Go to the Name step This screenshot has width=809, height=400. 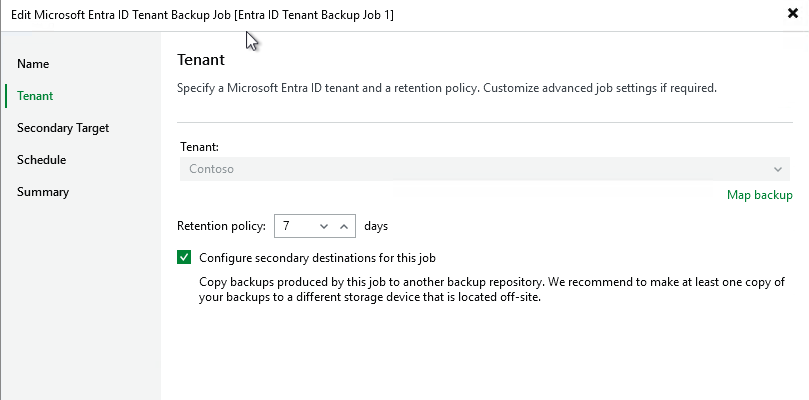coord(33,64)
